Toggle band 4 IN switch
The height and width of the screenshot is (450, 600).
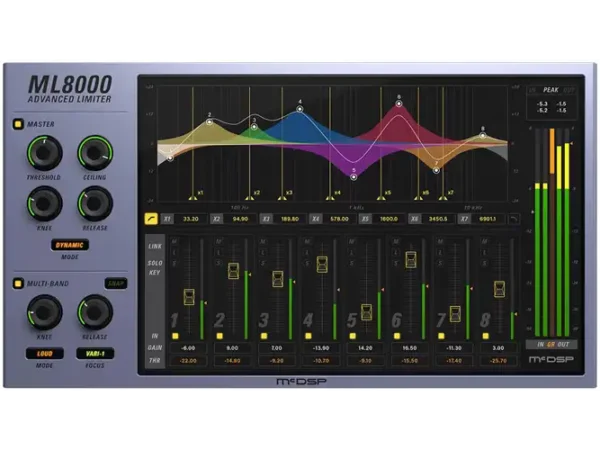(308, 336)
